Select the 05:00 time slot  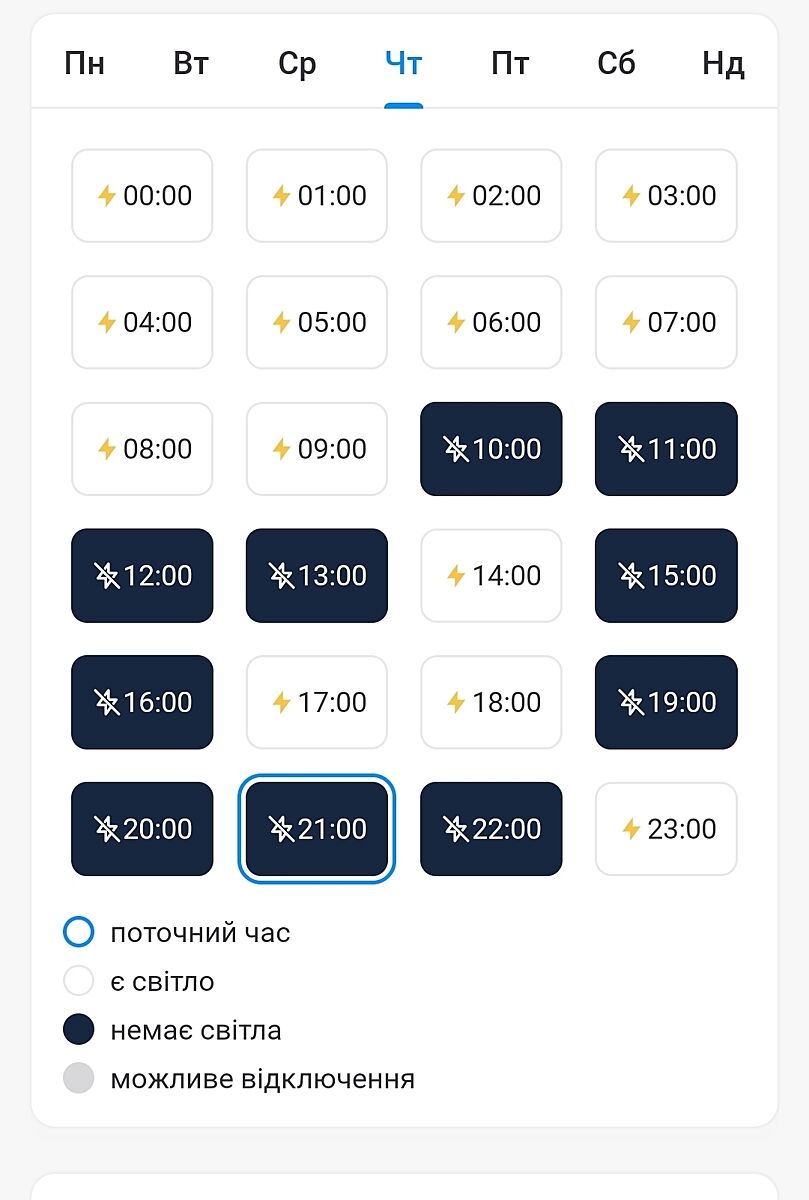[316, 322]
